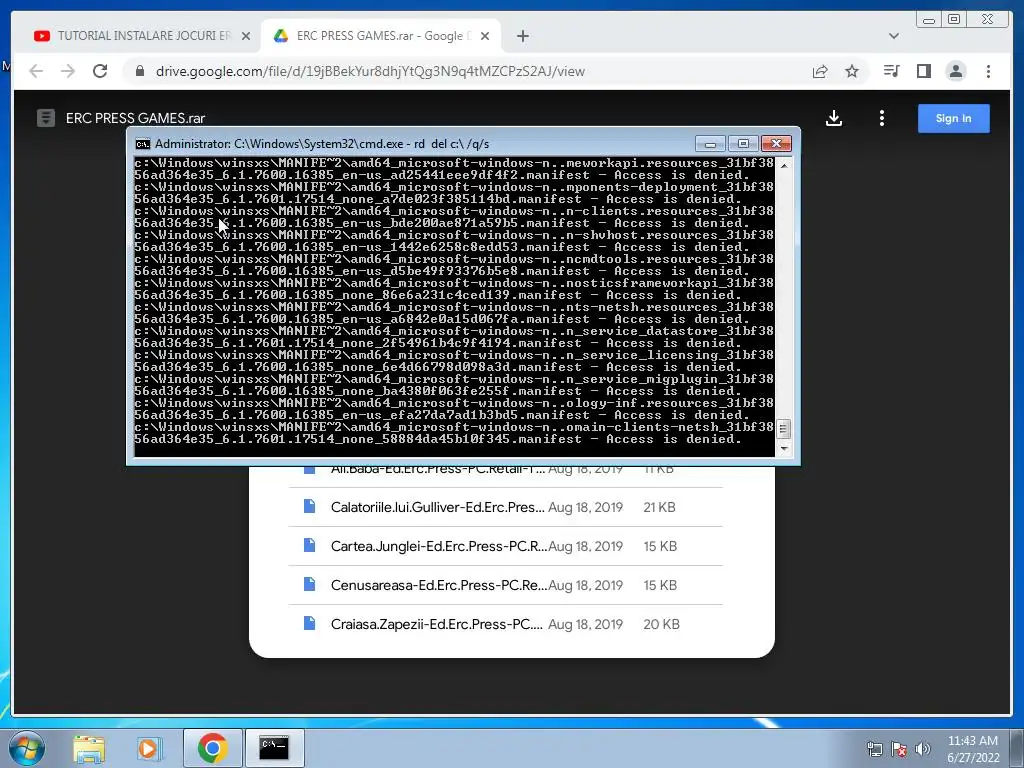The height and width of the screenshot is (768, 1024).
Task: Toggle the Chrome side panel
Action: (923, 71)
